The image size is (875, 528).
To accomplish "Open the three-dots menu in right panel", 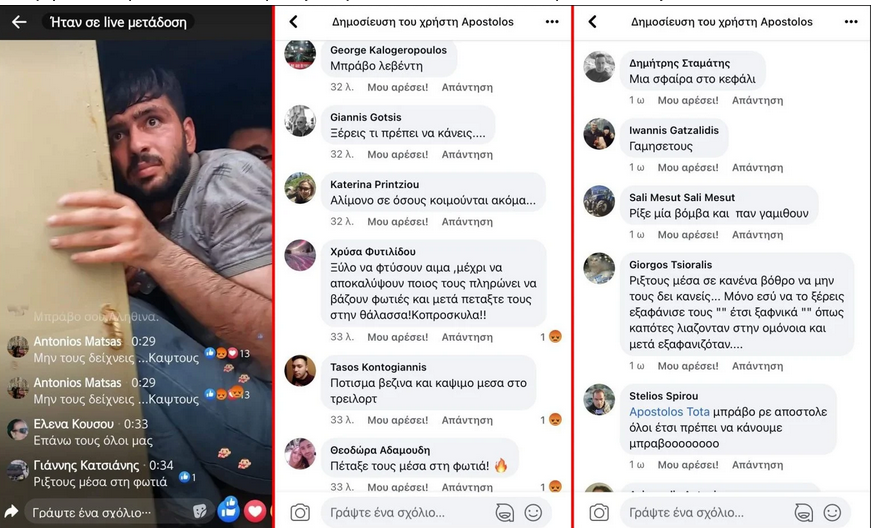I will pos(851,22).
